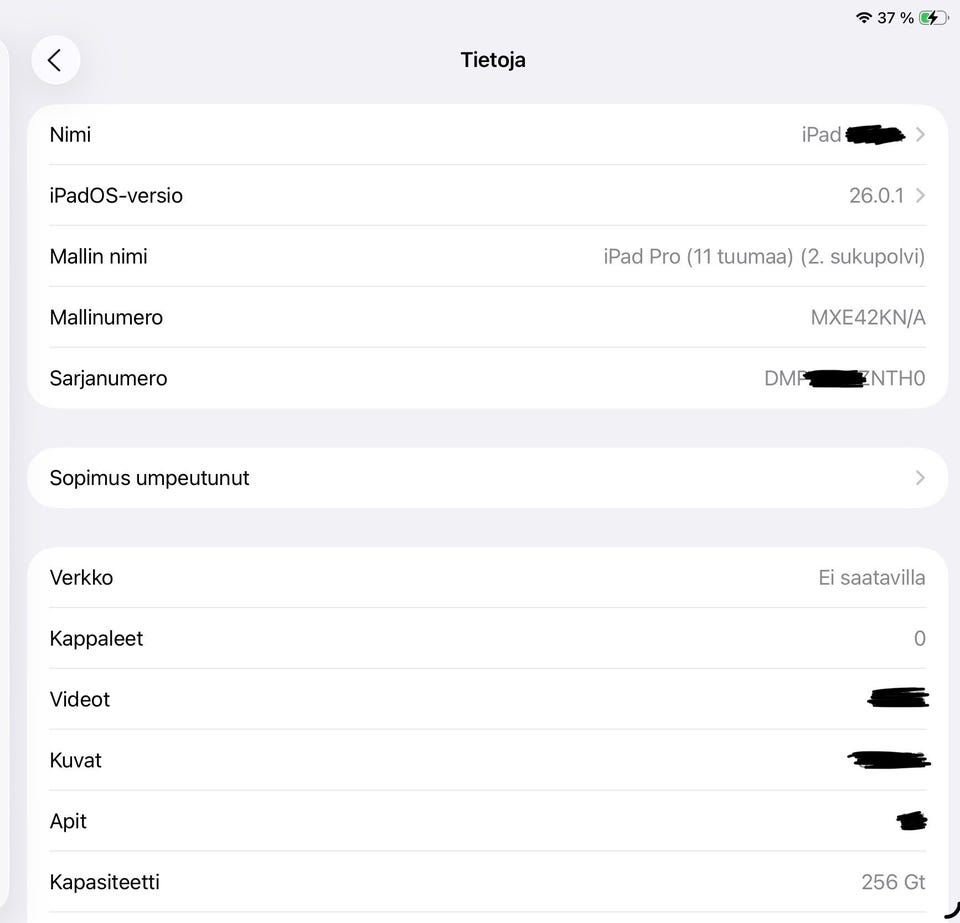
Task: Tap the Sarjanumero serial value
Action: (x=844, y=379)
